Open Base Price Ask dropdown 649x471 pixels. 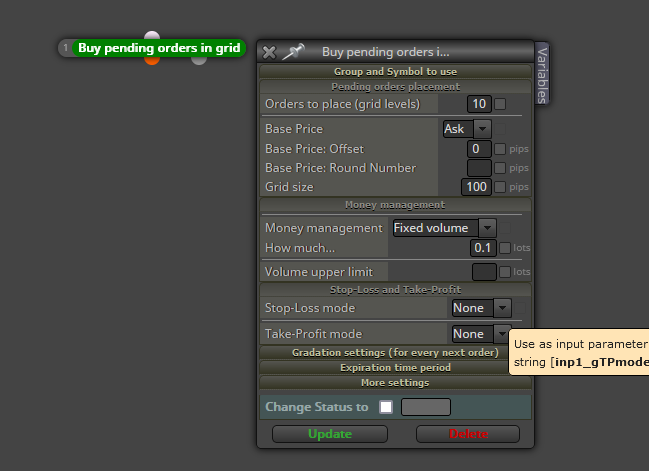tap(467, 129)
